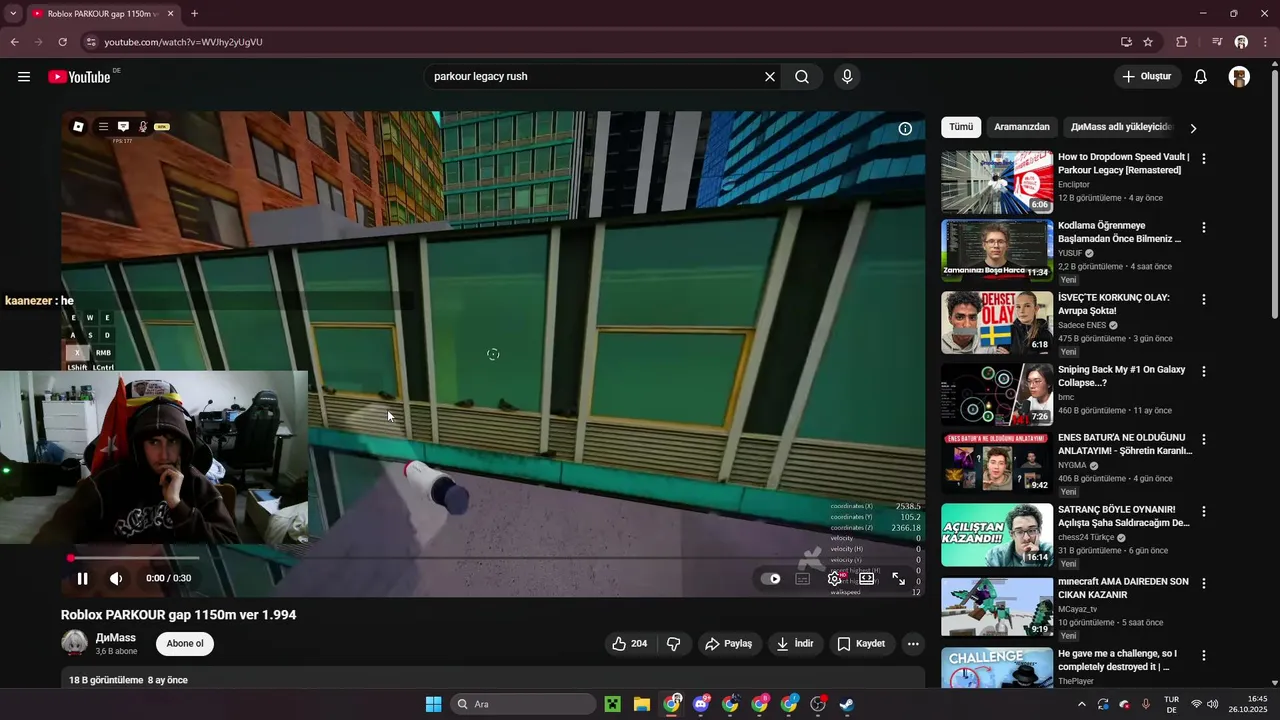Open Sniping Back My #1 video

pyautogui.click(x=997, y=395)
